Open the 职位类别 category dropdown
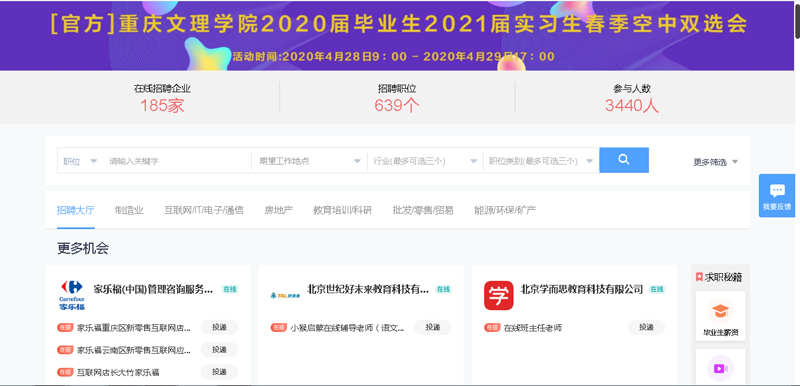 pos(541,161)
